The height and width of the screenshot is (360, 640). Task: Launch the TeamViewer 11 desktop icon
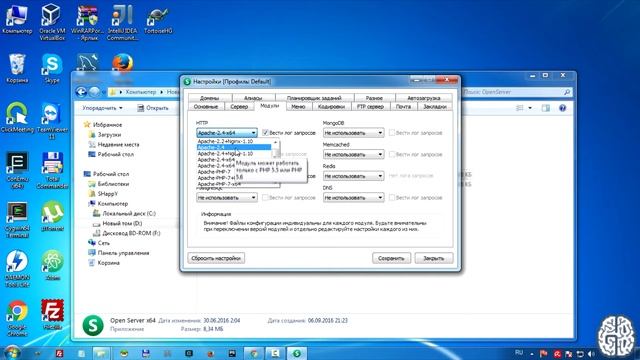(x=52, y=120)
